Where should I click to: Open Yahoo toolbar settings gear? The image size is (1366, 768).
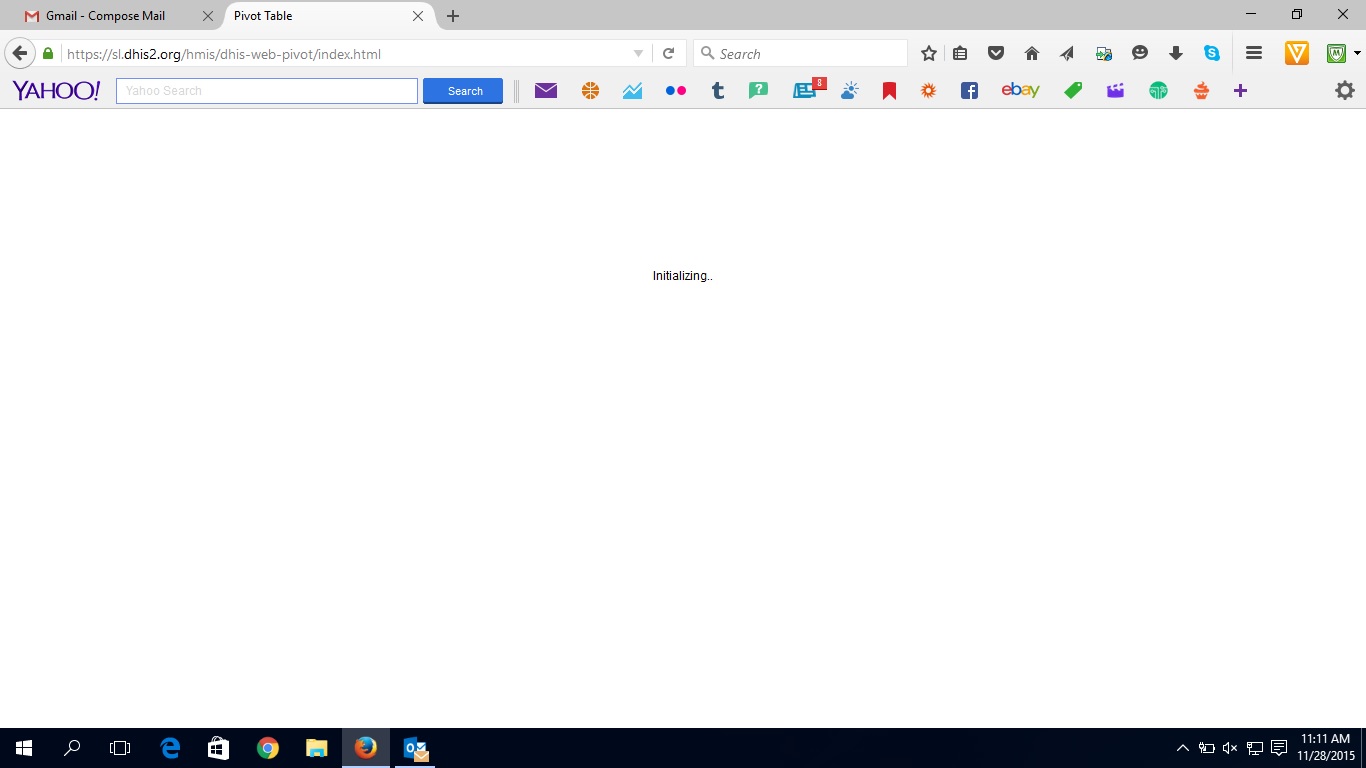click(x=1344, y=91)
